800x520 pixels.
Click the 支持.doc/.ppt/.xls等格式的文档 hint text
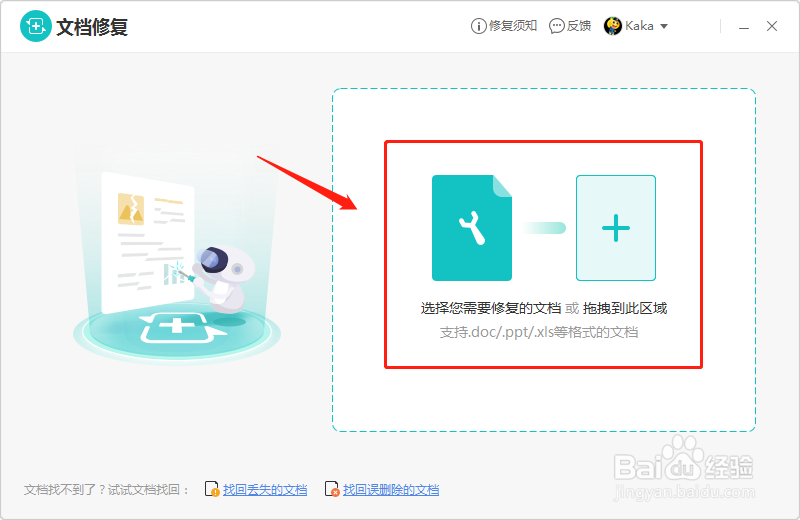click(539, 333)
